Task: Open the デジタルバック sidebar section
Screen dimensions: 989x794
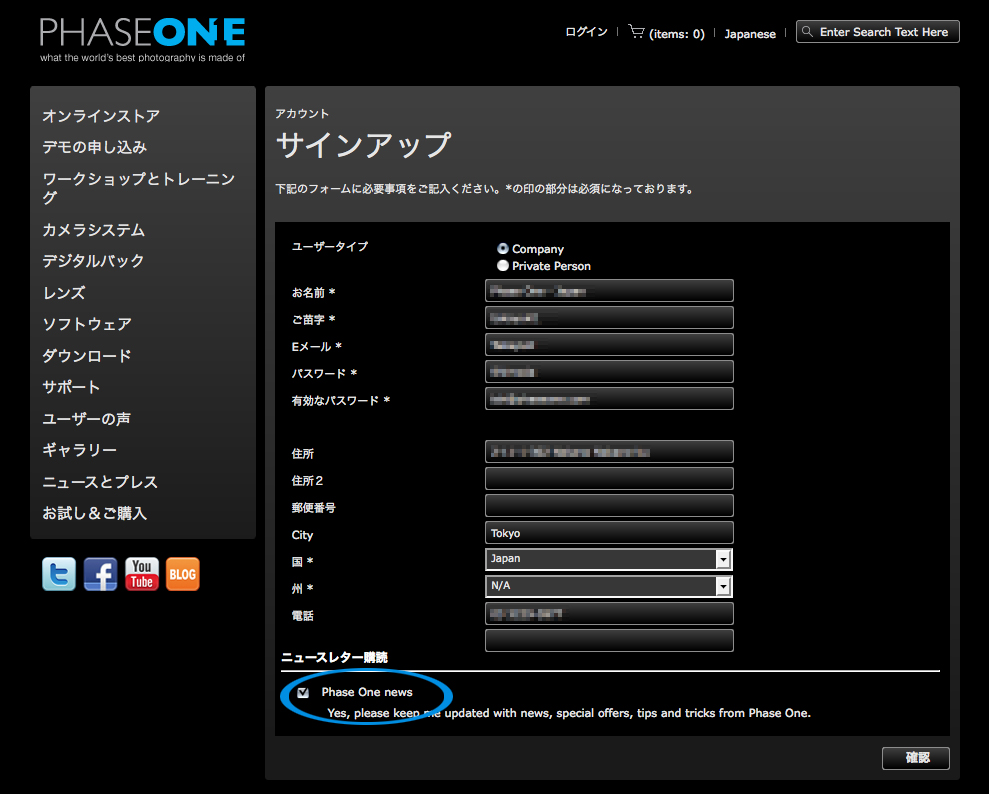Action: tap(93, 261)
